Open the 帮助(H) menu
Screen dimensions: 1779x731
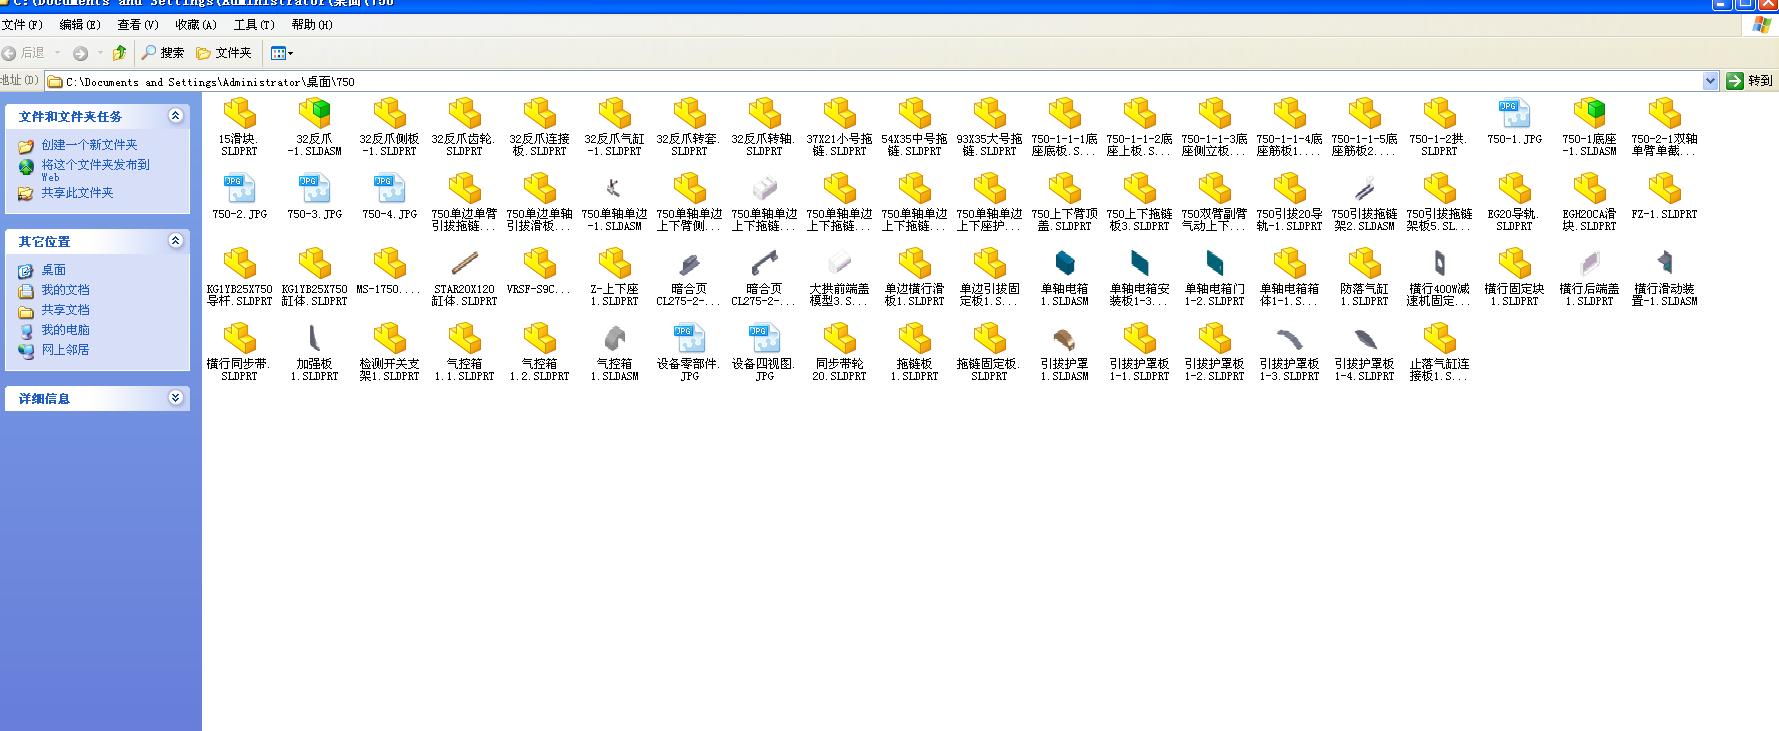point(312,24)
